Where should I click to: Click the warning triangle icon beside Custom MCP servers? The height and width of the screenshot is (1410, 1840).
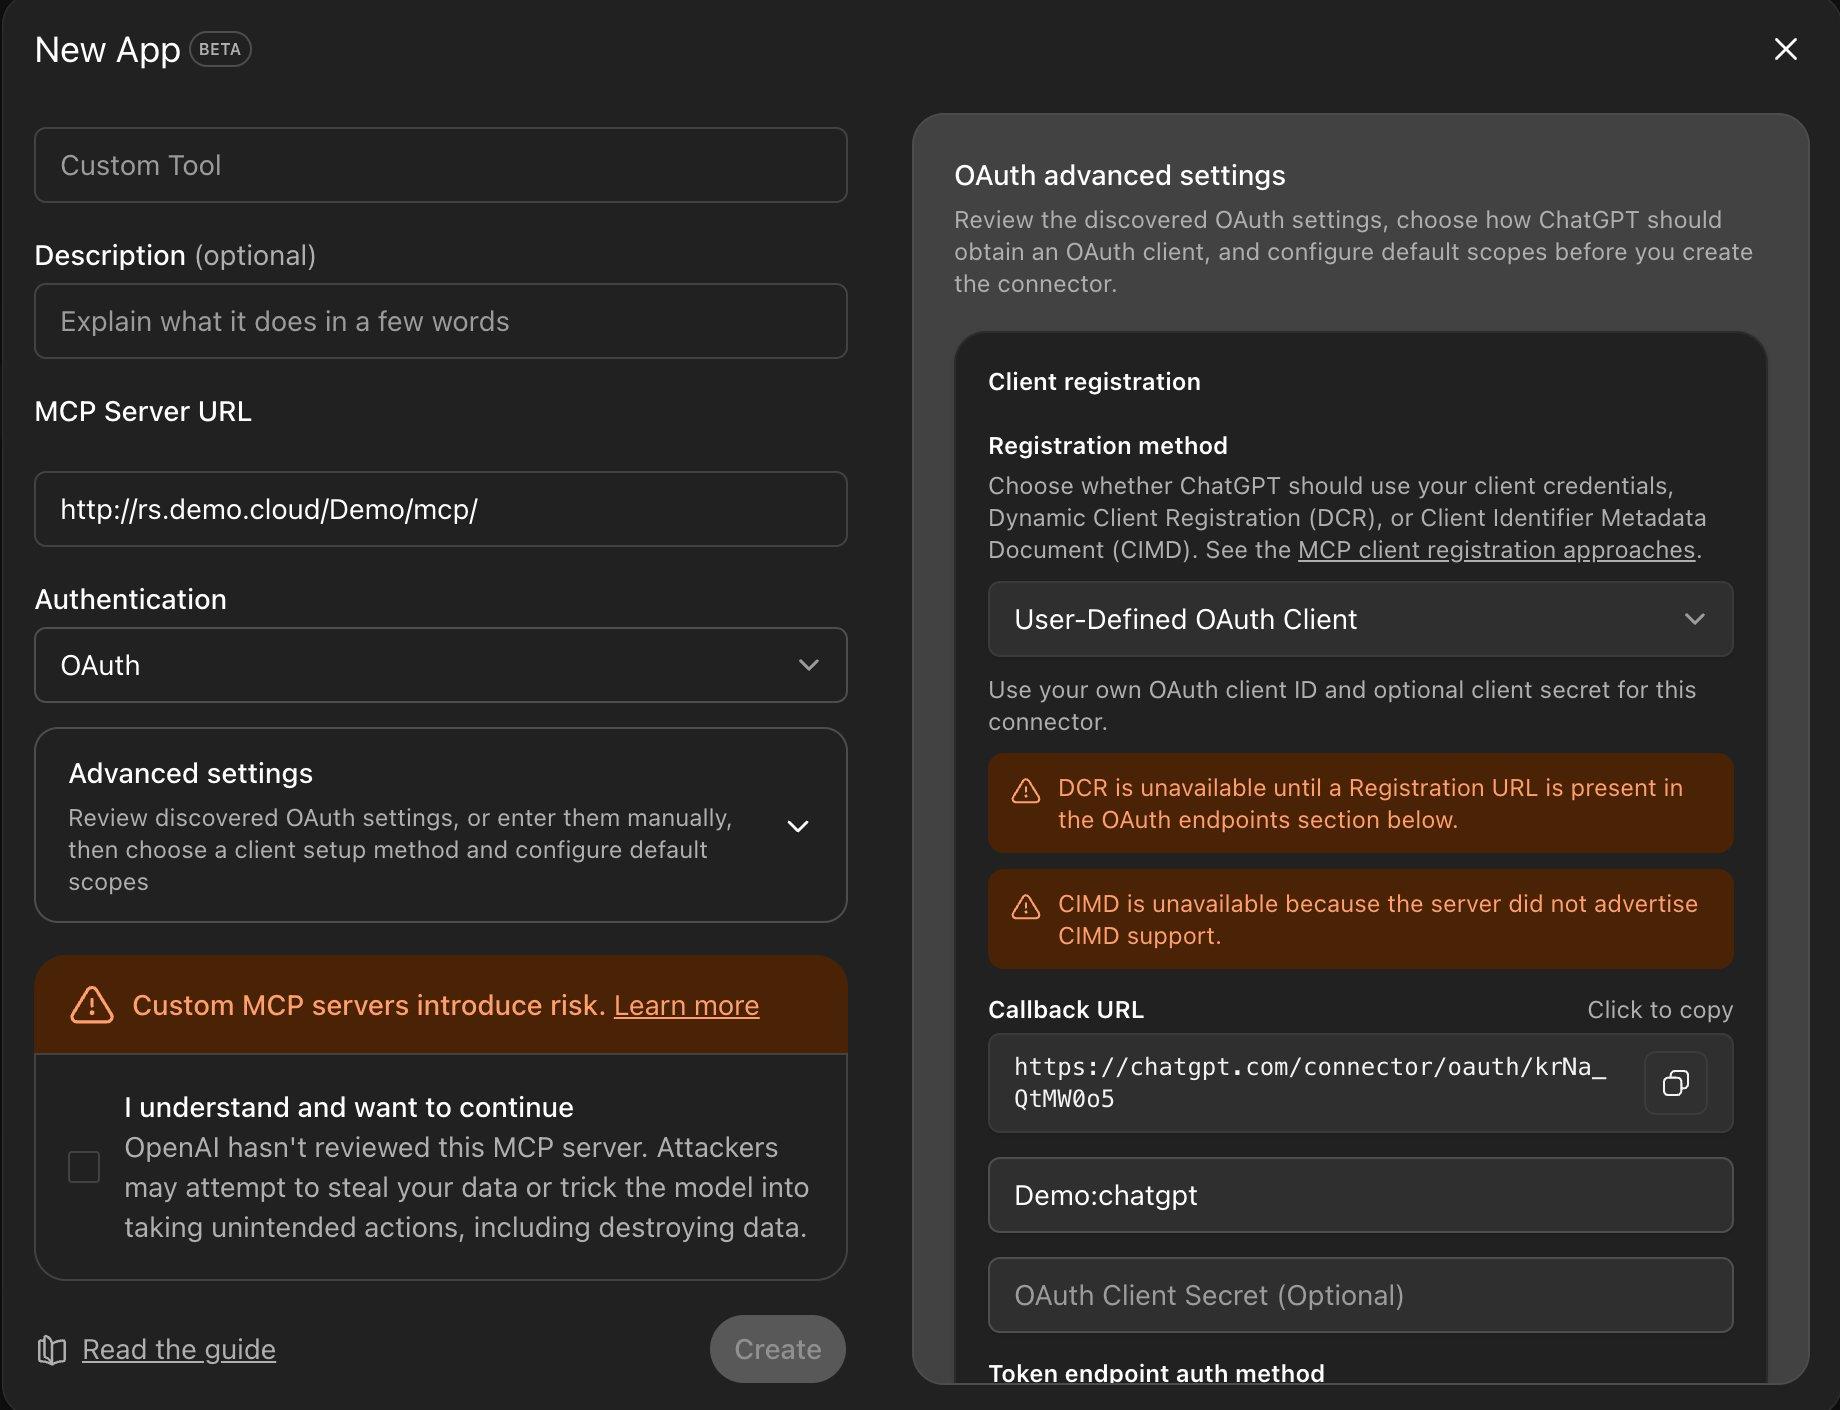click(x=92, y=1005)
